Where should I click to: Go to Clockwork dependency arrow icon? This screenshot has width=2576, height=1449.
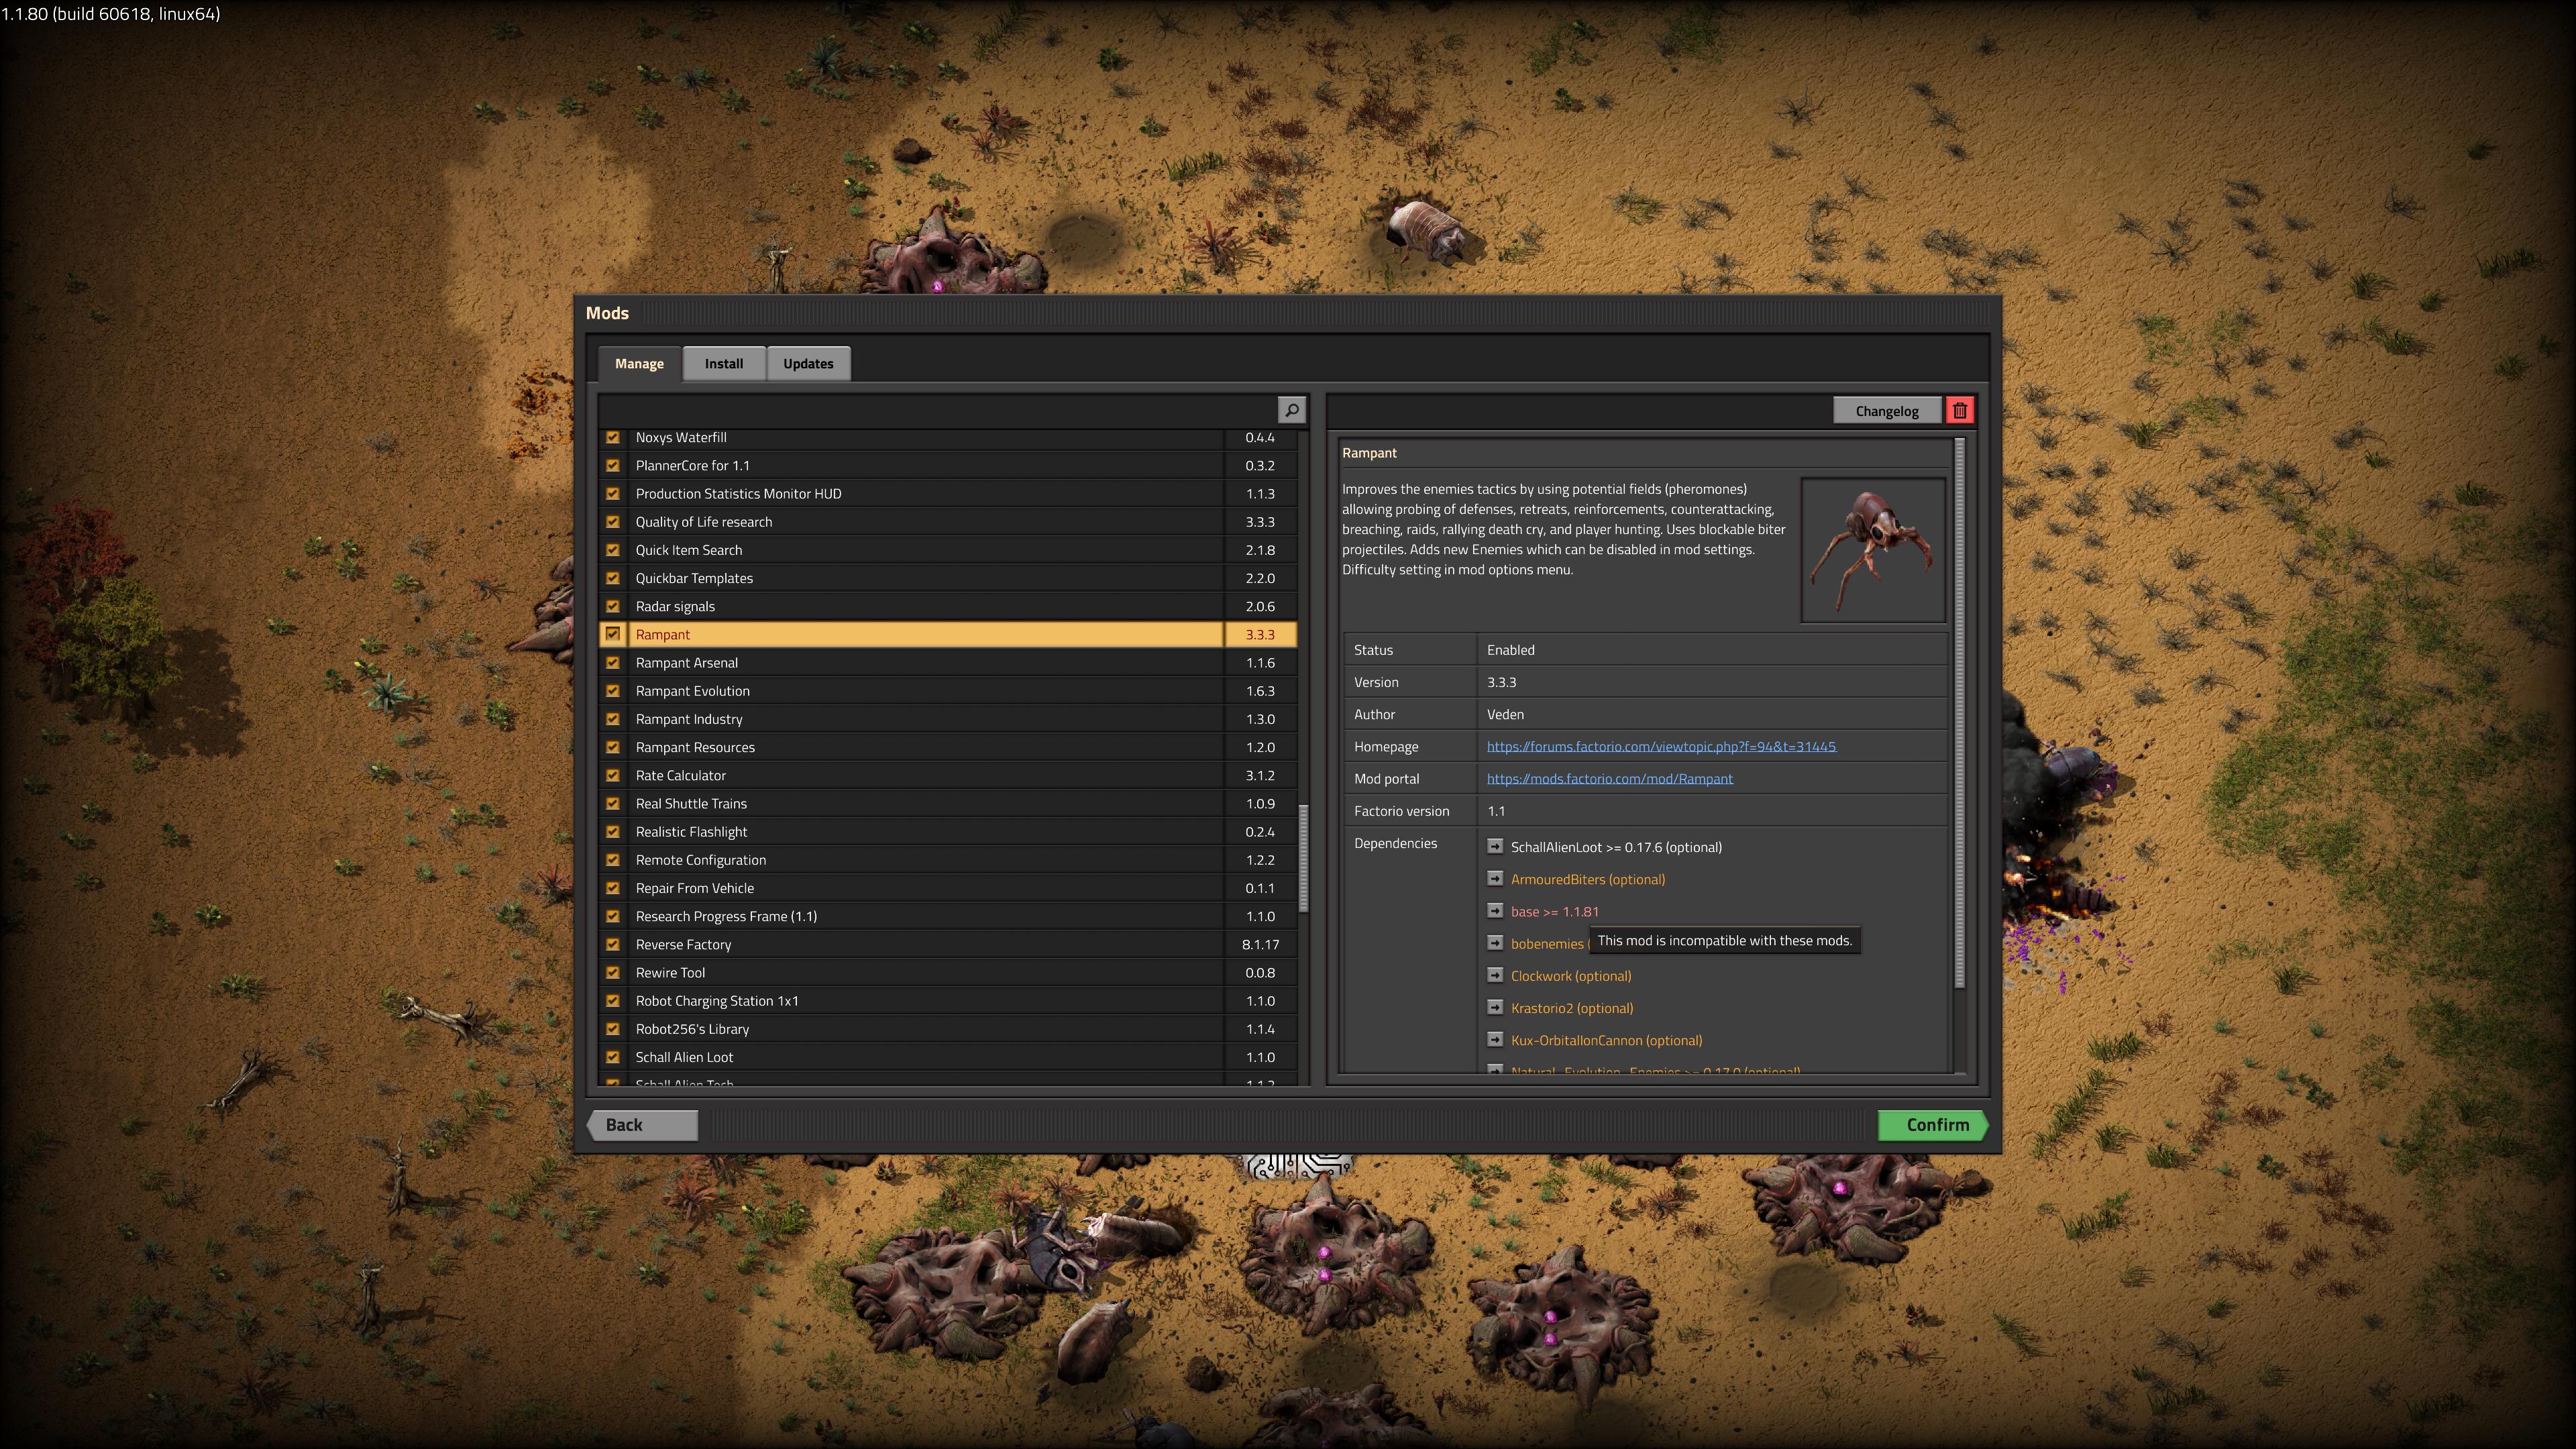pyautogui.click(x=1495, y=975)
